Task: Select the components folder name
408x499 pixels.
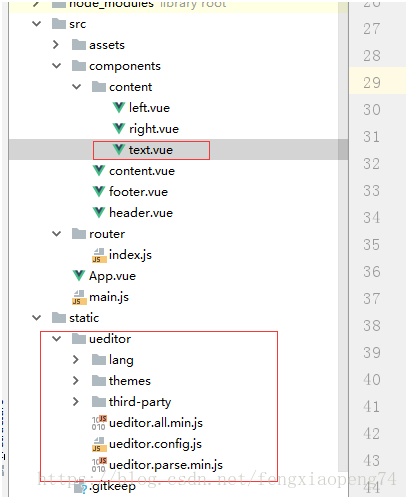Action: click(125, 66)
